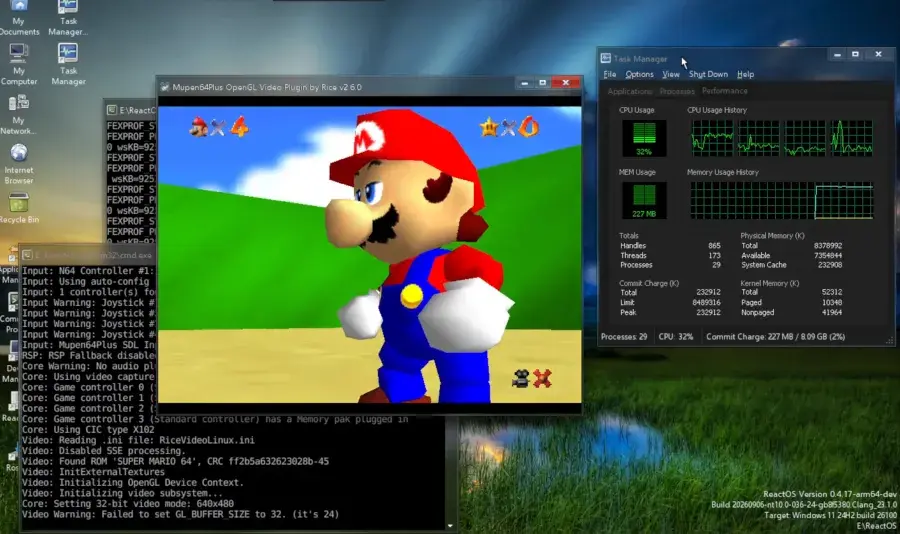
Task: Open the Recycle Bin desktop icon
Action: pos(18,208)
